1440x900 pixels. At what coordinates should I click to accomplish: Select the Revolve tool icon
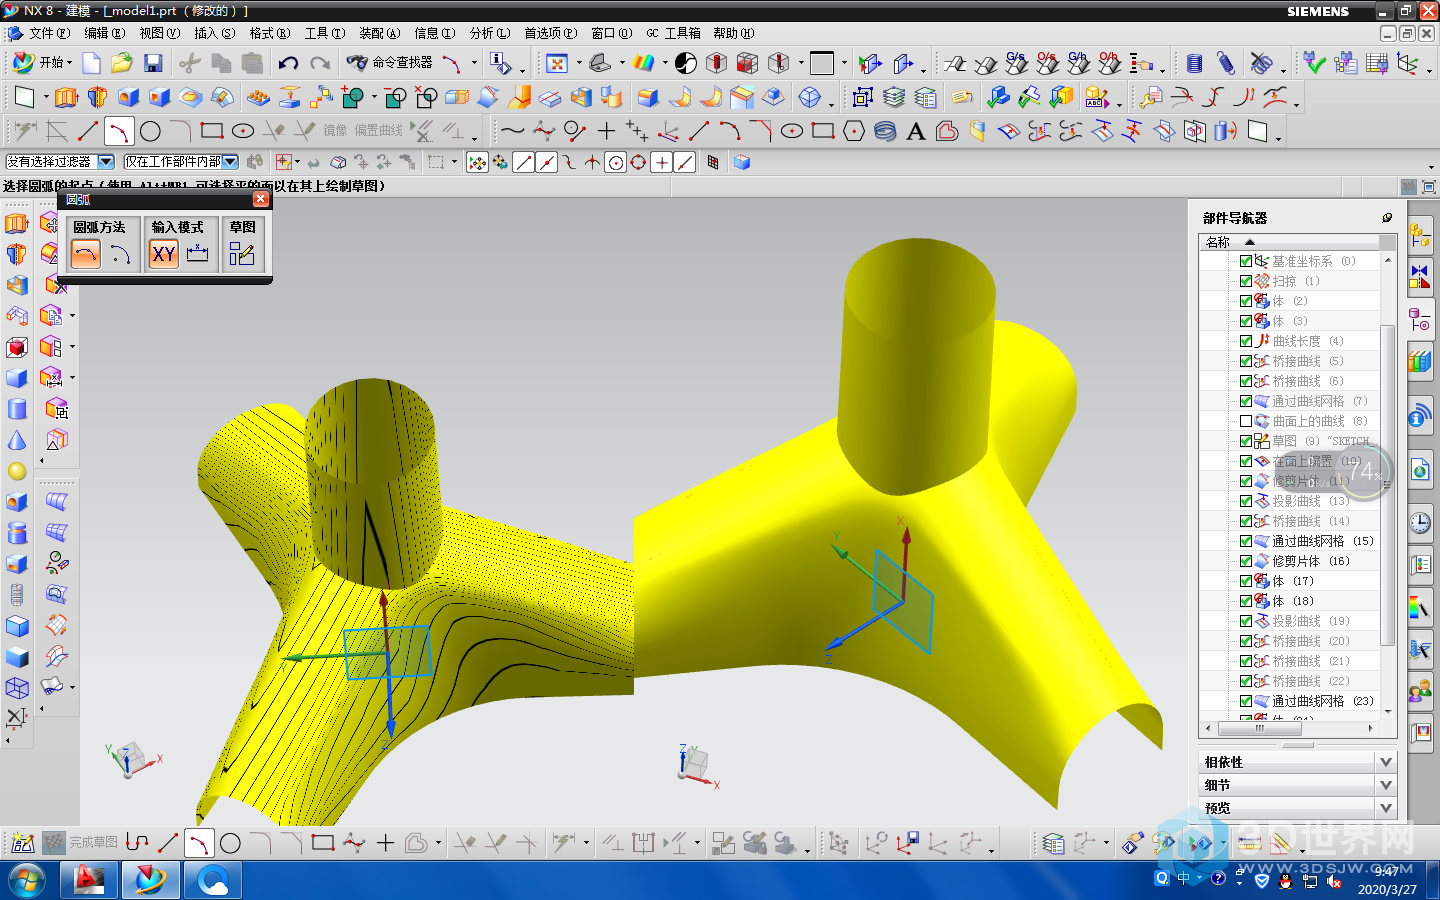point(97,97)
